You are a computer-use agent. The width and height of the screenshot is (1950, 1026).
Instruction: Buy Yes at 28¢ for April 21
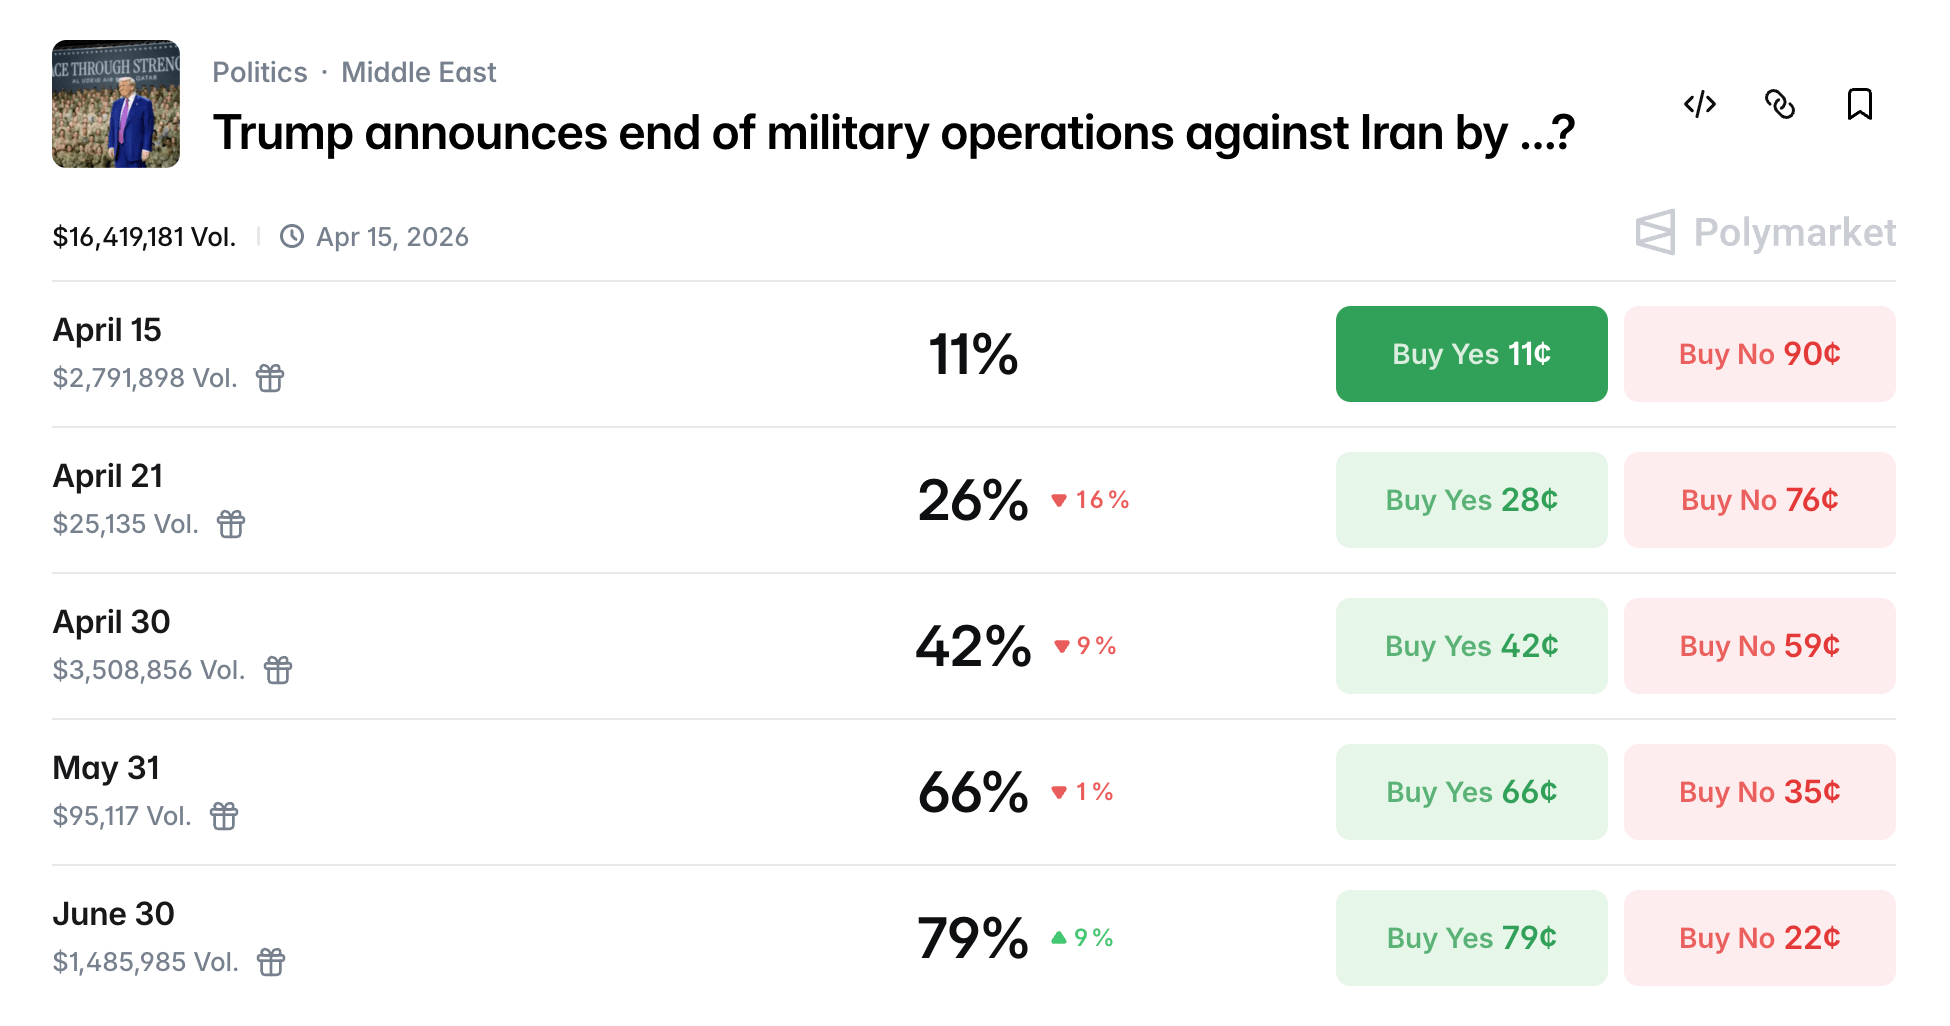[1471, 500]
